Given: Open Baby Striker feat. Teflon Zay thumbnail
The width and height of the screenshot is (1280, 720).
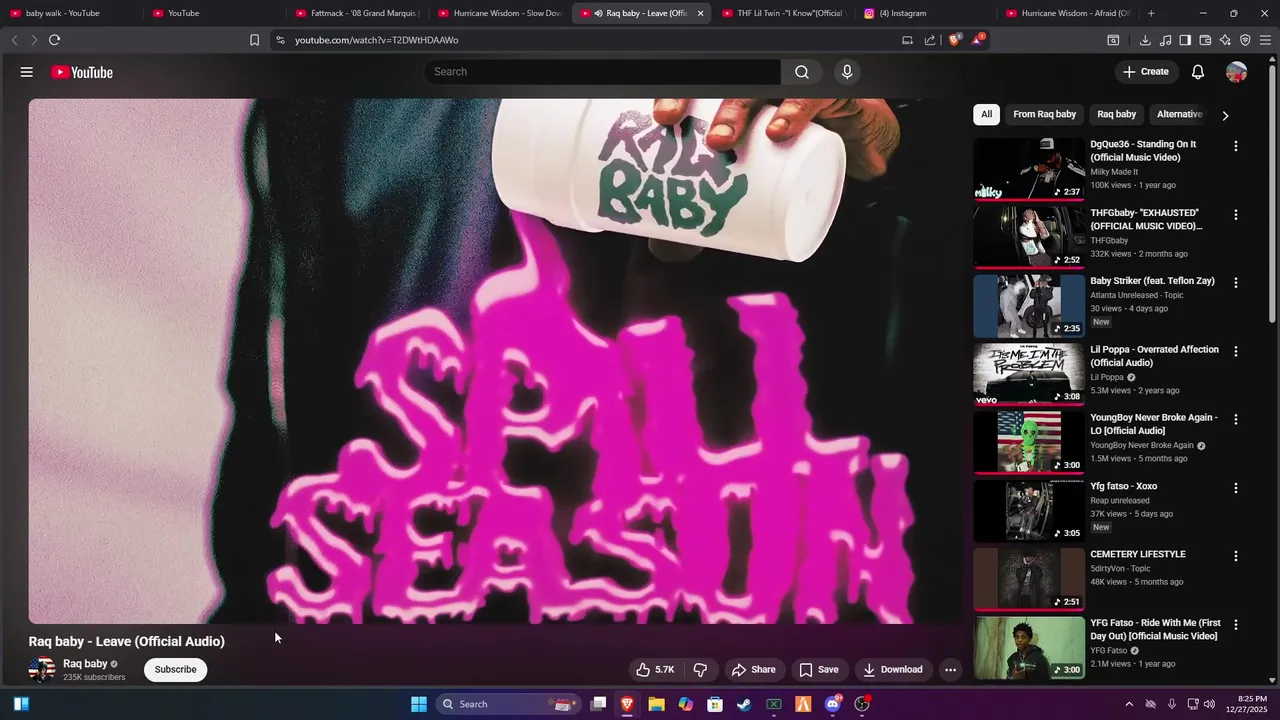Looking at the screenshot, I should tap(1029, 305).
